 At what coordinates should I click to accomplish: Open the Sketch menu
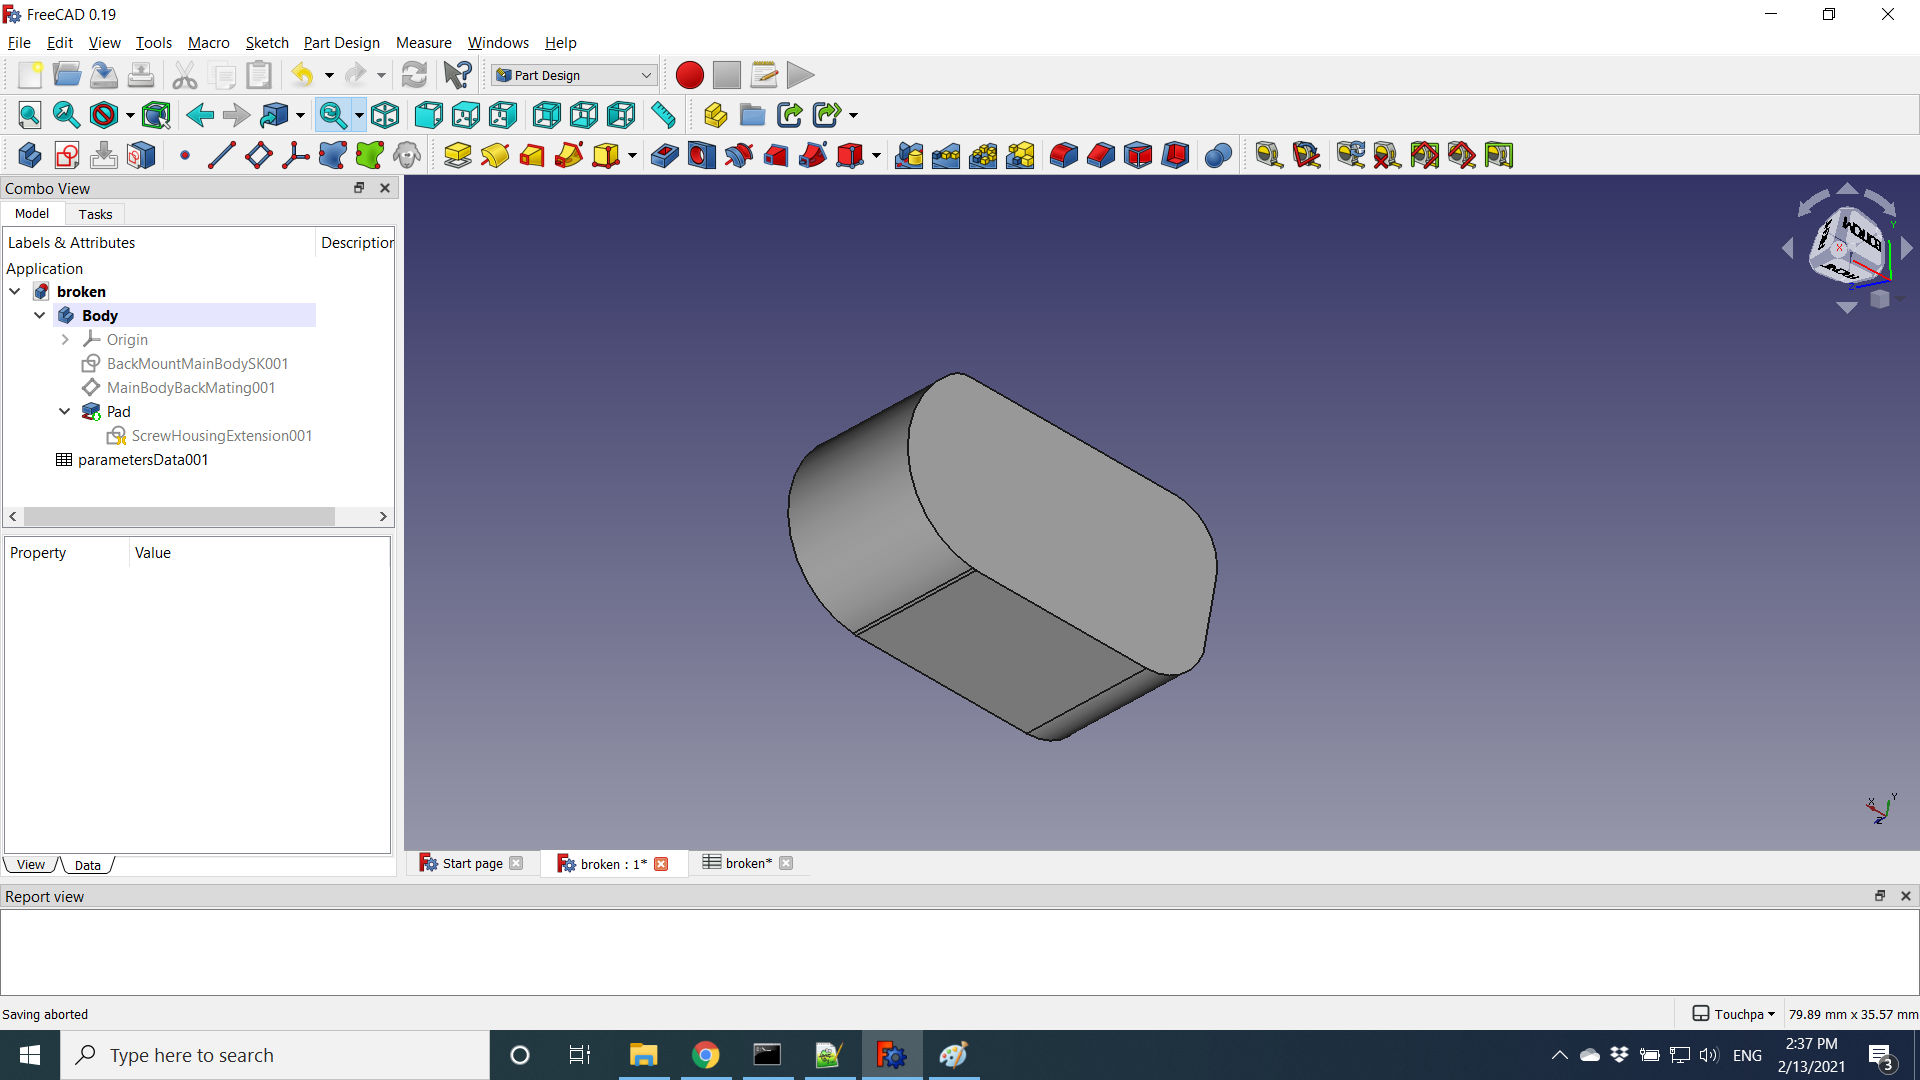266,42
